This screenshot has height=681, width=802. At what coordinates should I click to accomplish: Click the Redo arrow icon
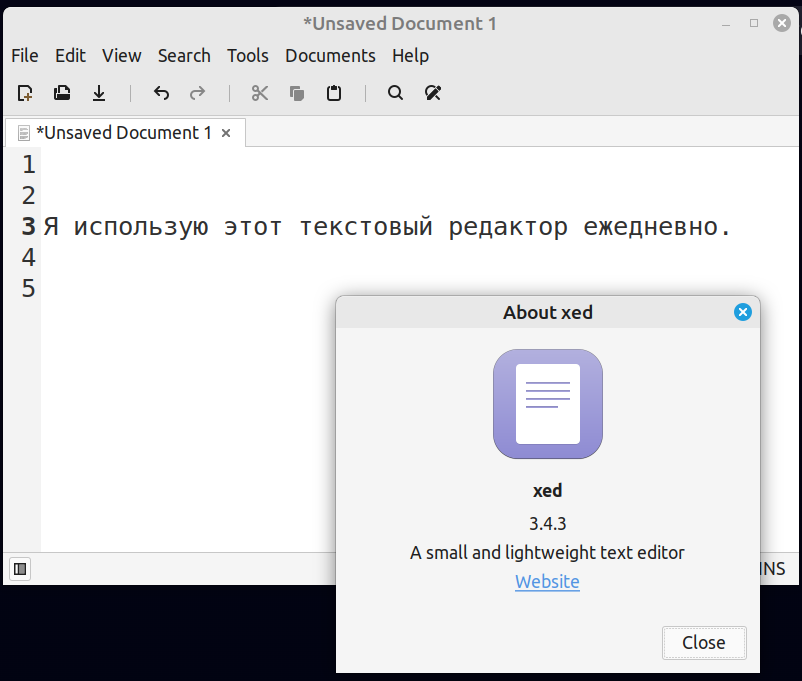(x=197, y=93)
